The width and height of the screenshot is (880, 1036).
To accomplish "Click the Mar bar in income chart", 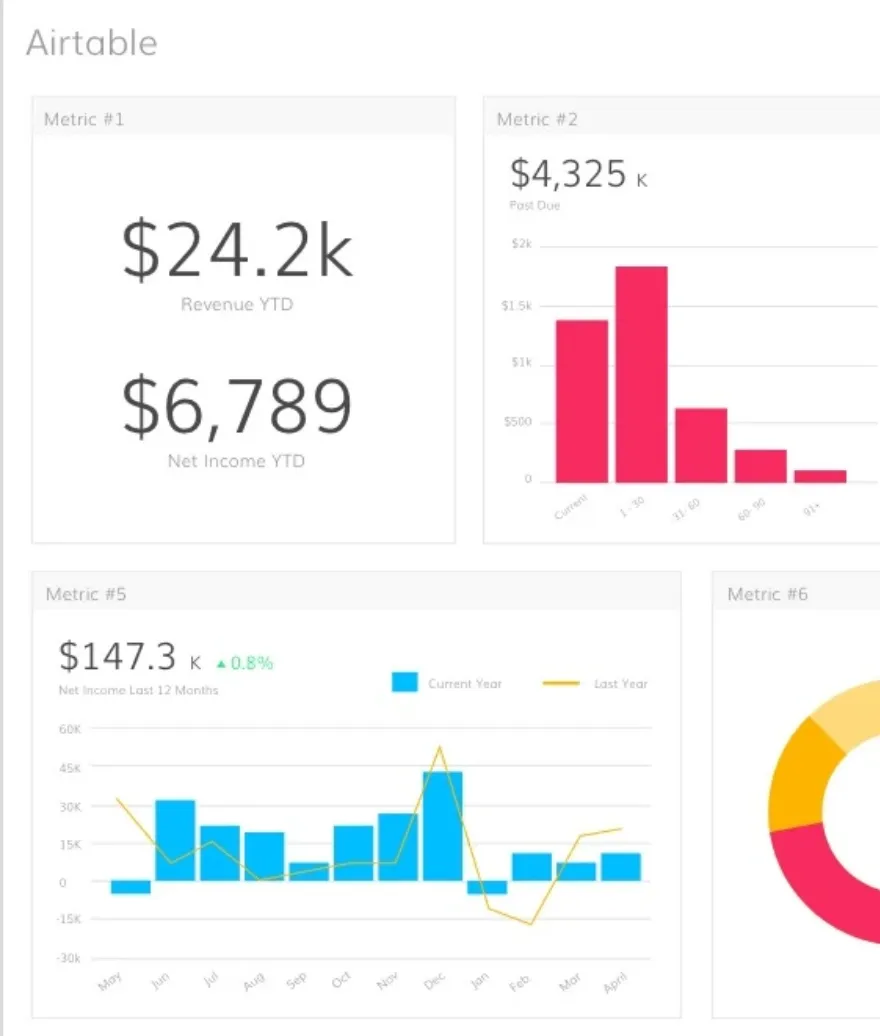I will click(x=576, y=871).
